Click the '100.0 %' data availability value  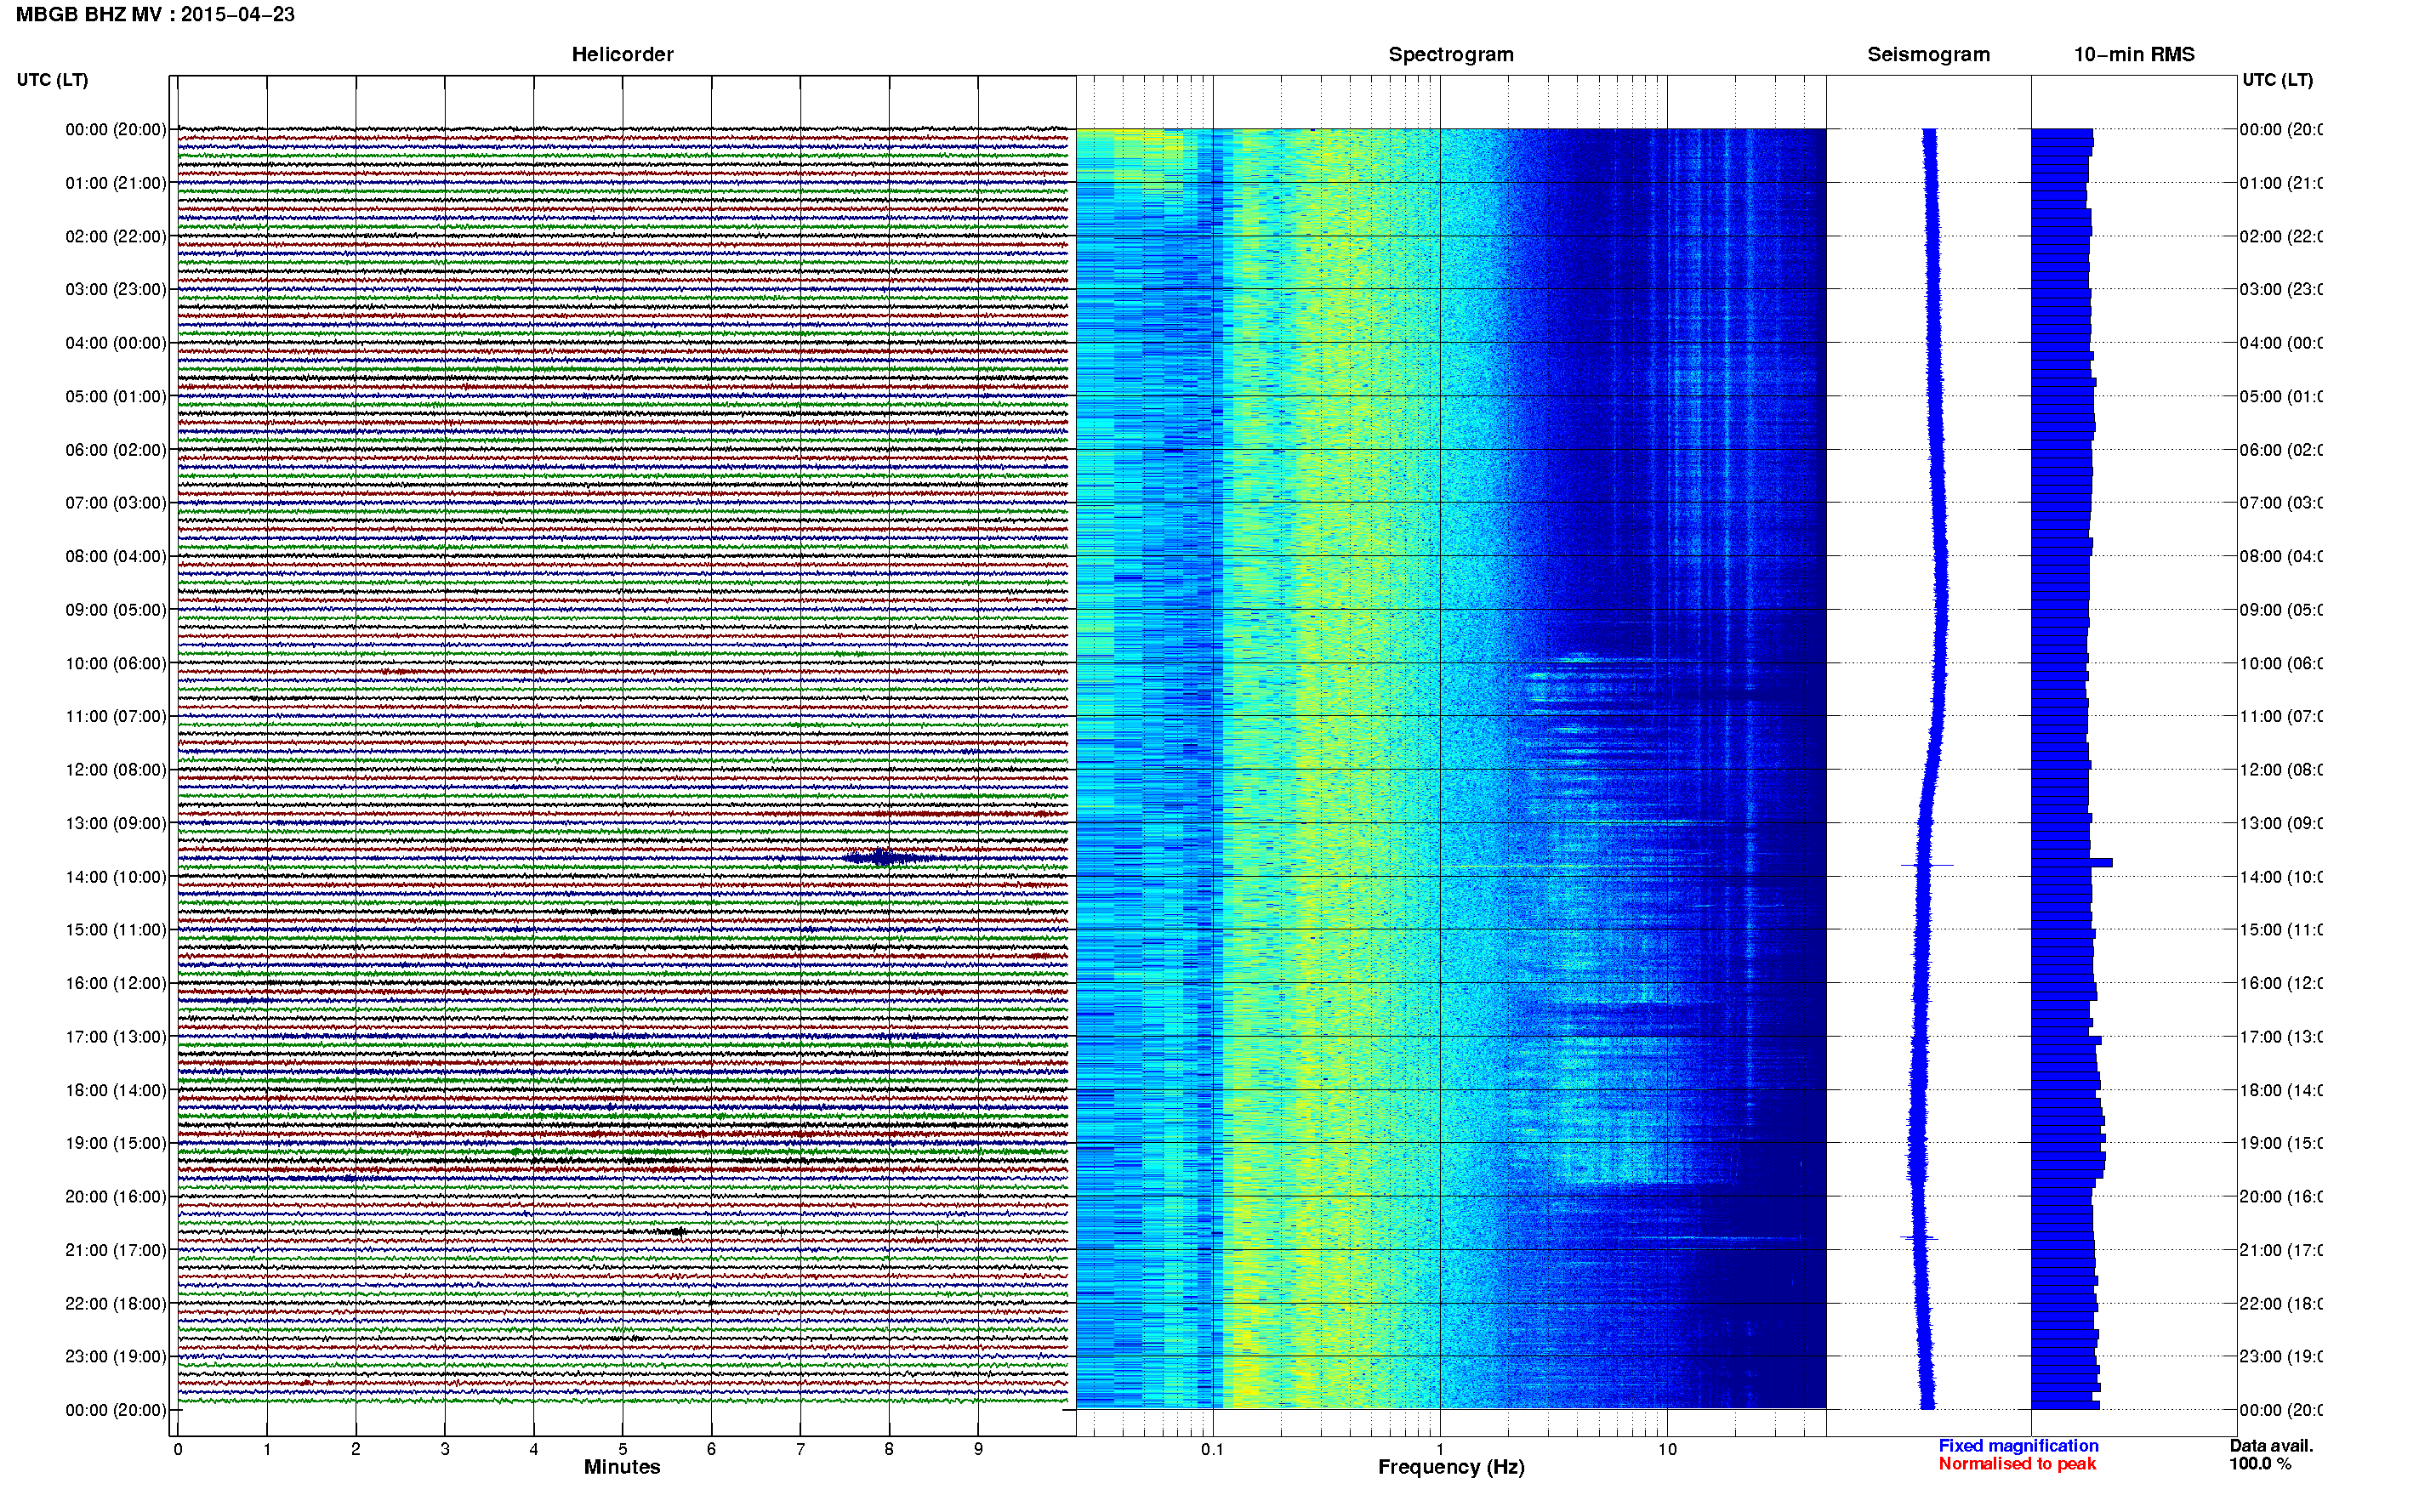tap(2260, 1464)
